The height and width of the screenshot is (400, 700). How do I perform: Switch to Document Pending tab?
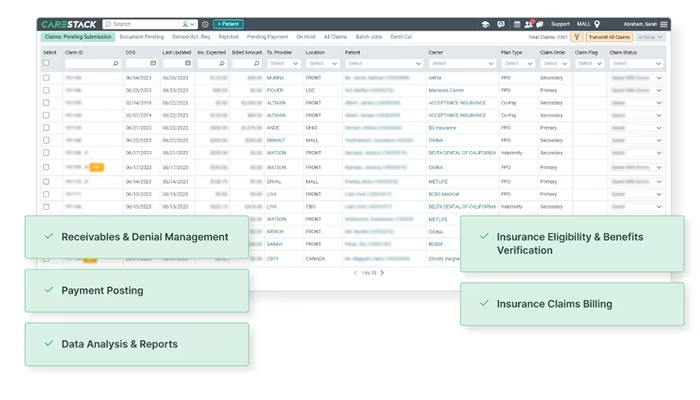point(142,37)
